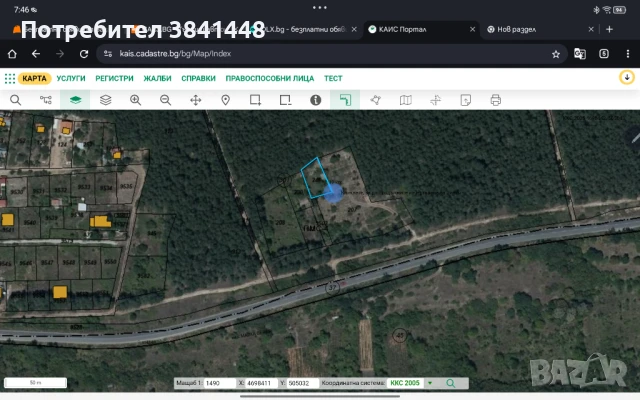Image resolution: width=640 pixels, height=400 pixels.
Task: Open site settings icon in address bar
Action: 108,54
